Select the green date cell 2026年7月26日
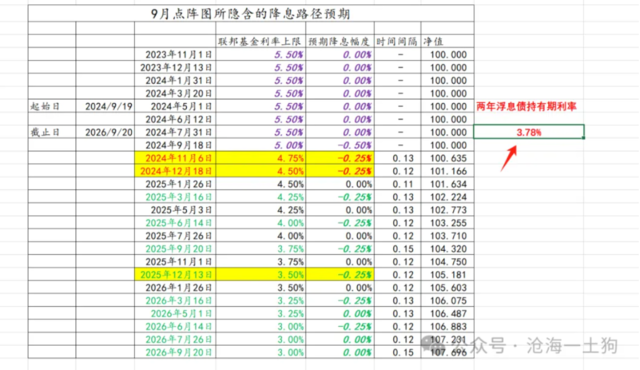 pos(175,339)
